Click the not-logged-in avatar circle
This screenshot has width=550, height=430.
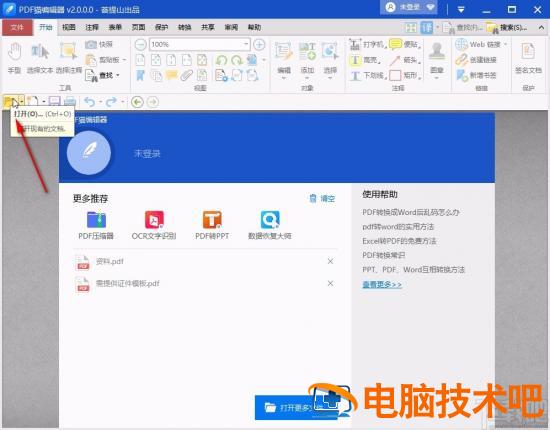pos(89,153)
